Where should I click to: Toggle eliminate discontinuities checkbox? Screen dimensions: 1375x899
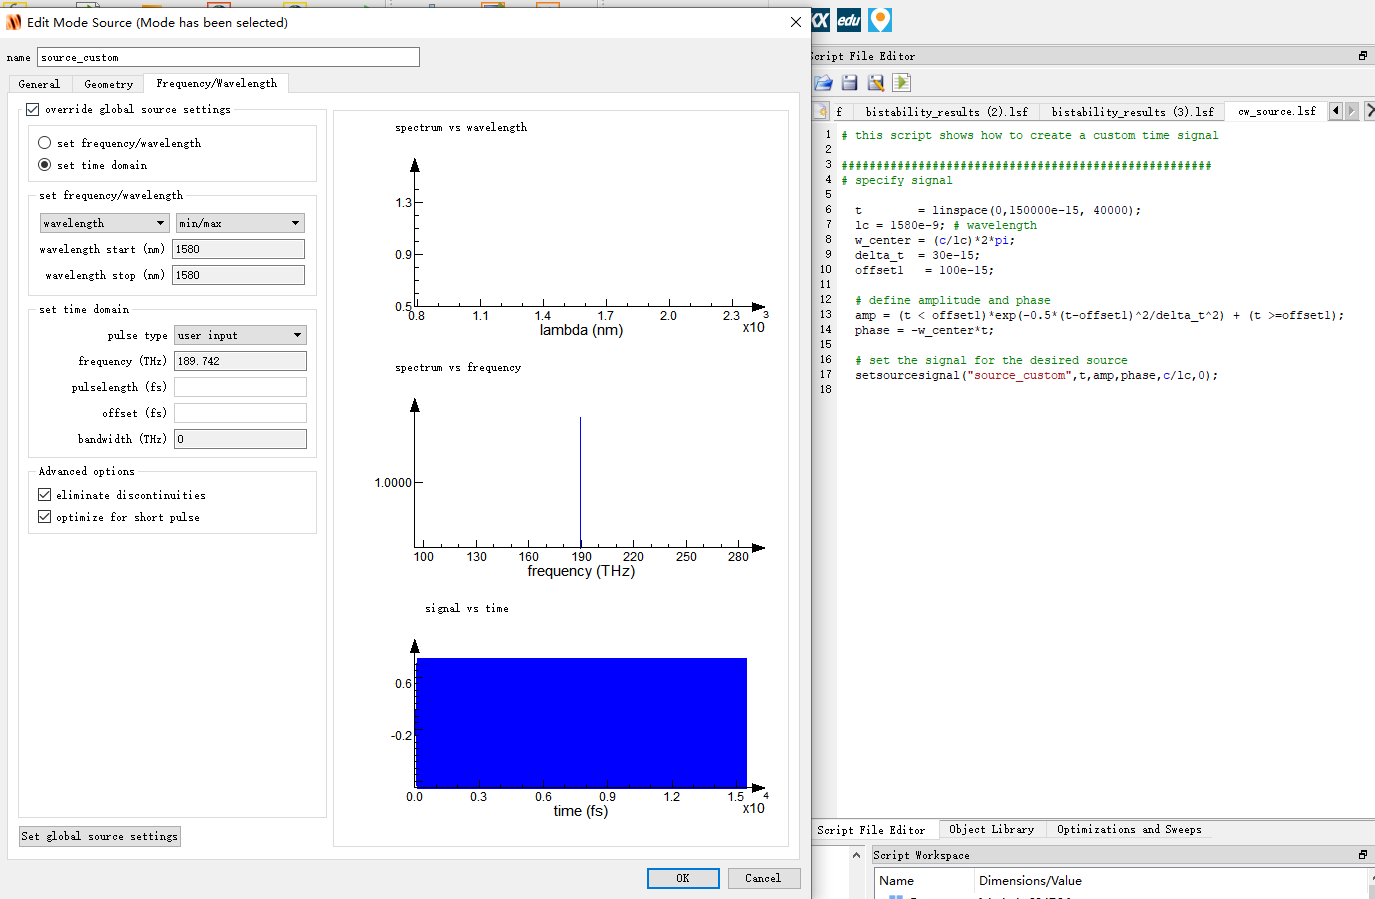45,495
